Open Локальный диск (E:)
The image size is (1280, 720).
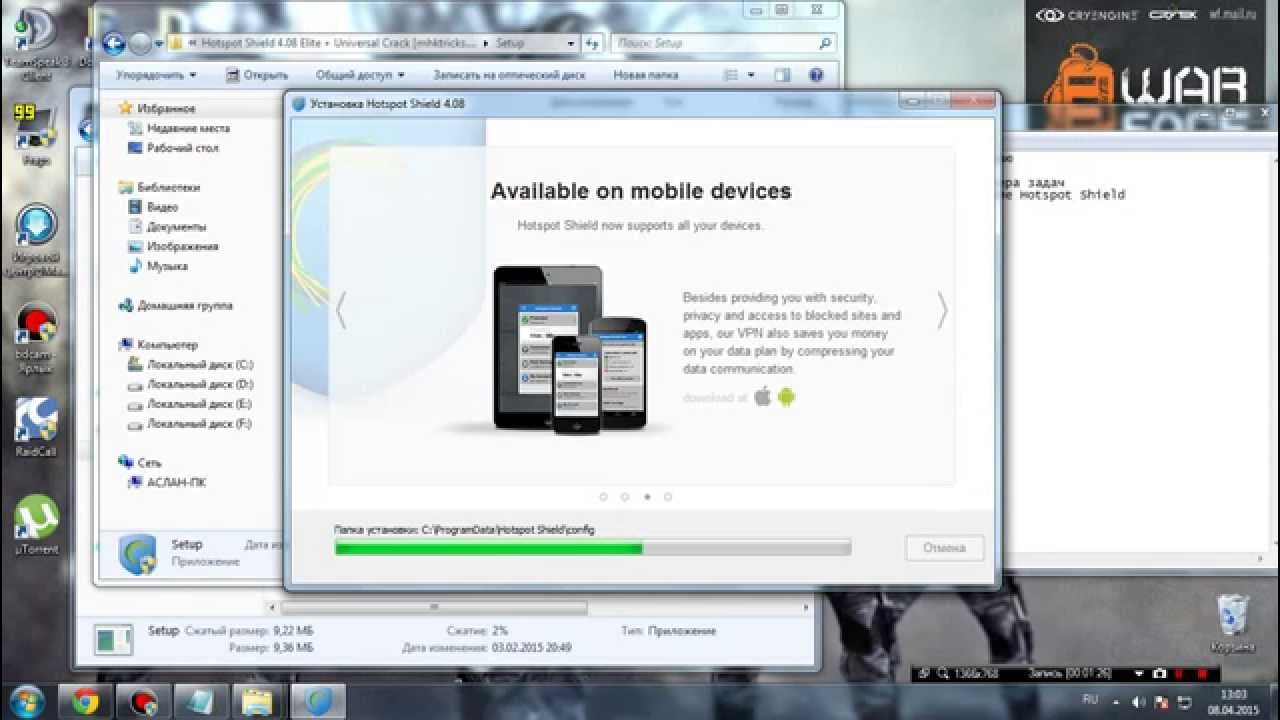[192, 404]
